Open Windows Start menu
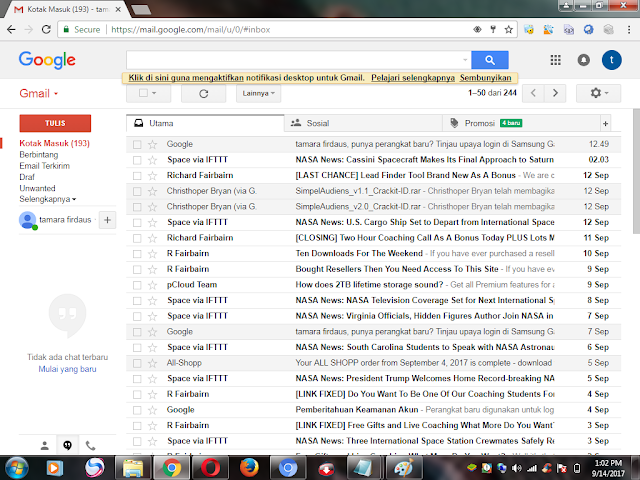The height and width of the screenshot is (480, 640). click(x=16, y=468)
